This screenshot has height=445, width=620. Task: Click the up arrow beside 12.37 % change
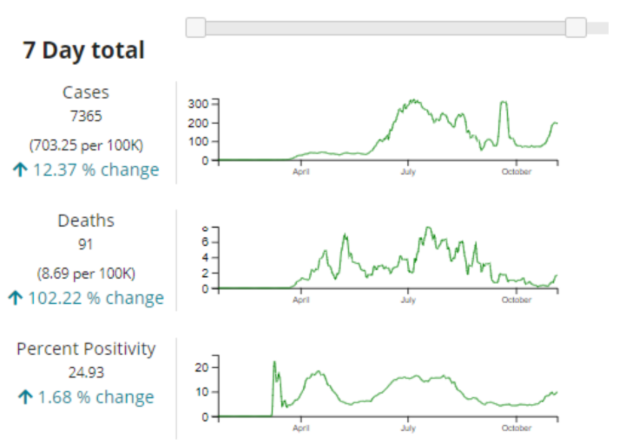19,170
